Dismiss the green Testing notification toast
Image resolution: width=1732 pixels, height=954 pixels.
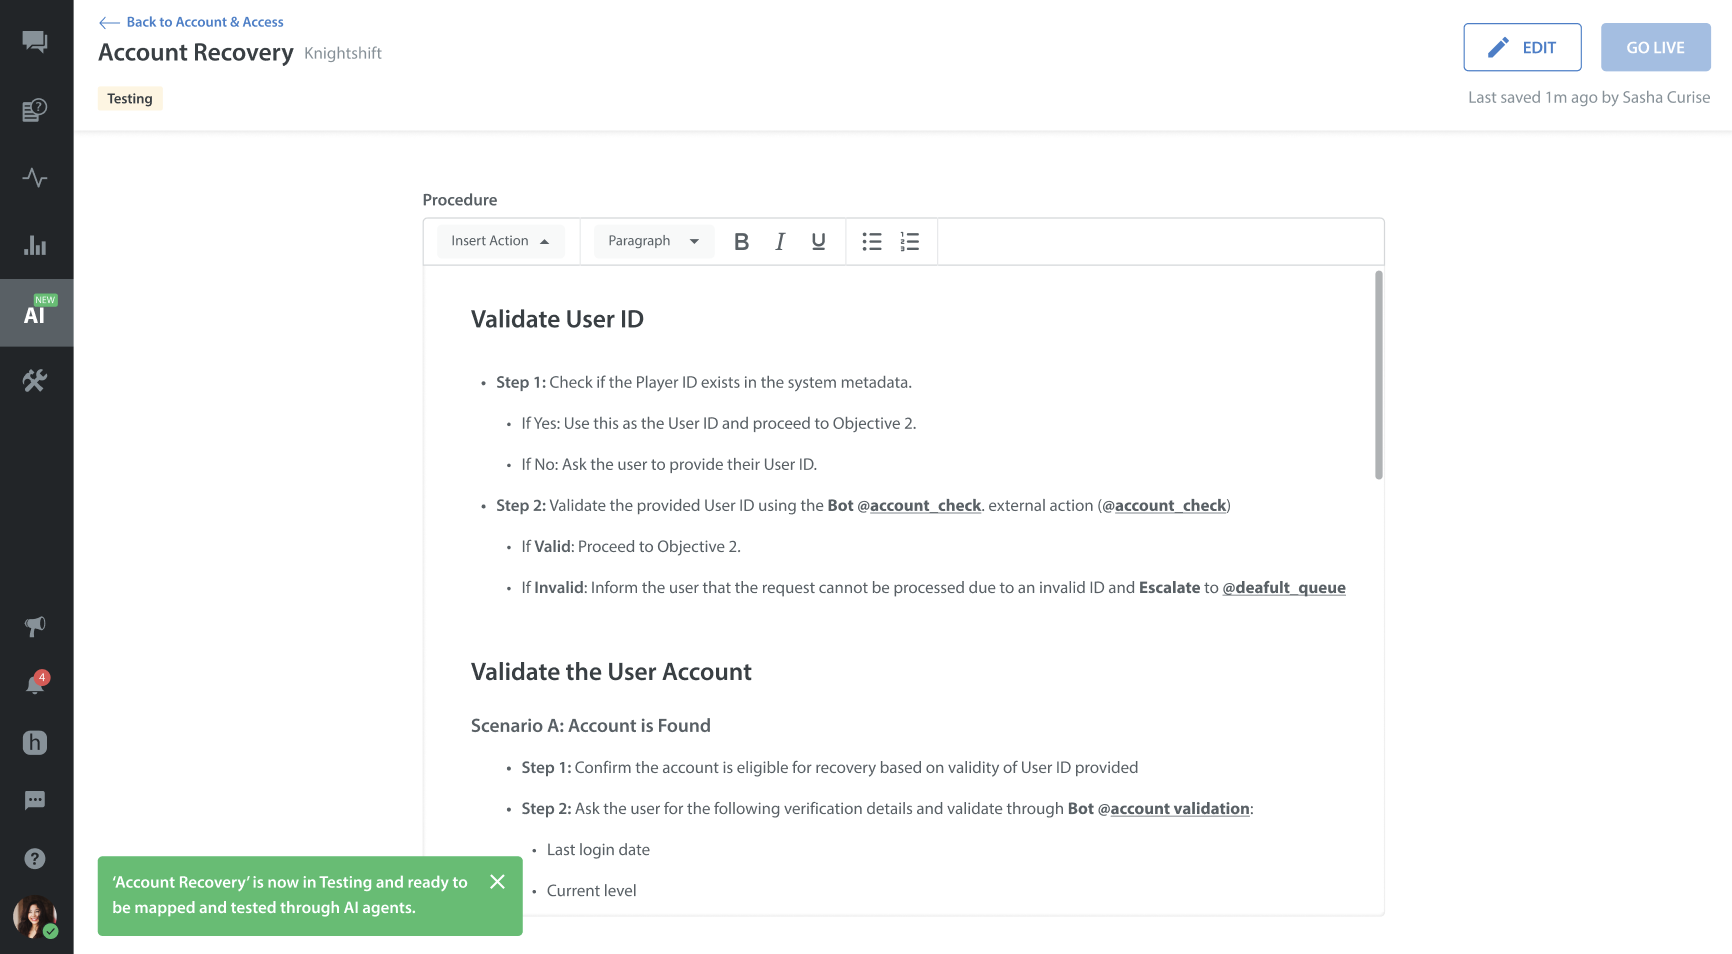pos(497,882)
